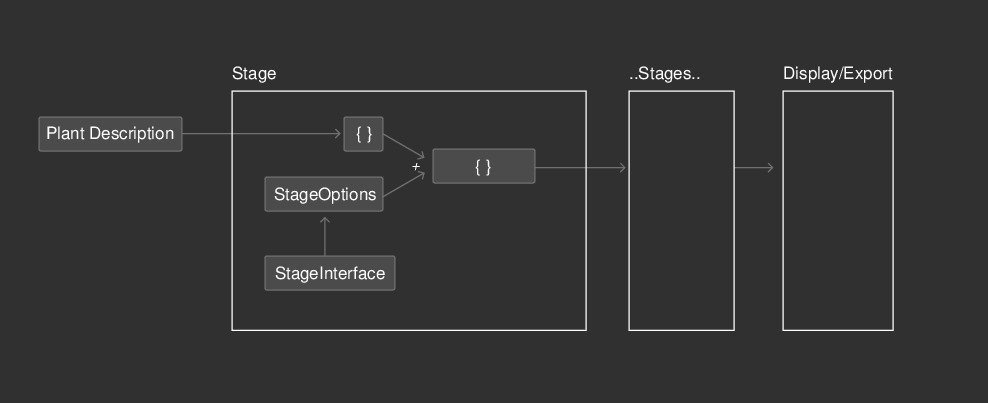Click the right border of Display/Export frame
Screen dimensions: 988x403
pyautogui.click(x=893, y=210)
